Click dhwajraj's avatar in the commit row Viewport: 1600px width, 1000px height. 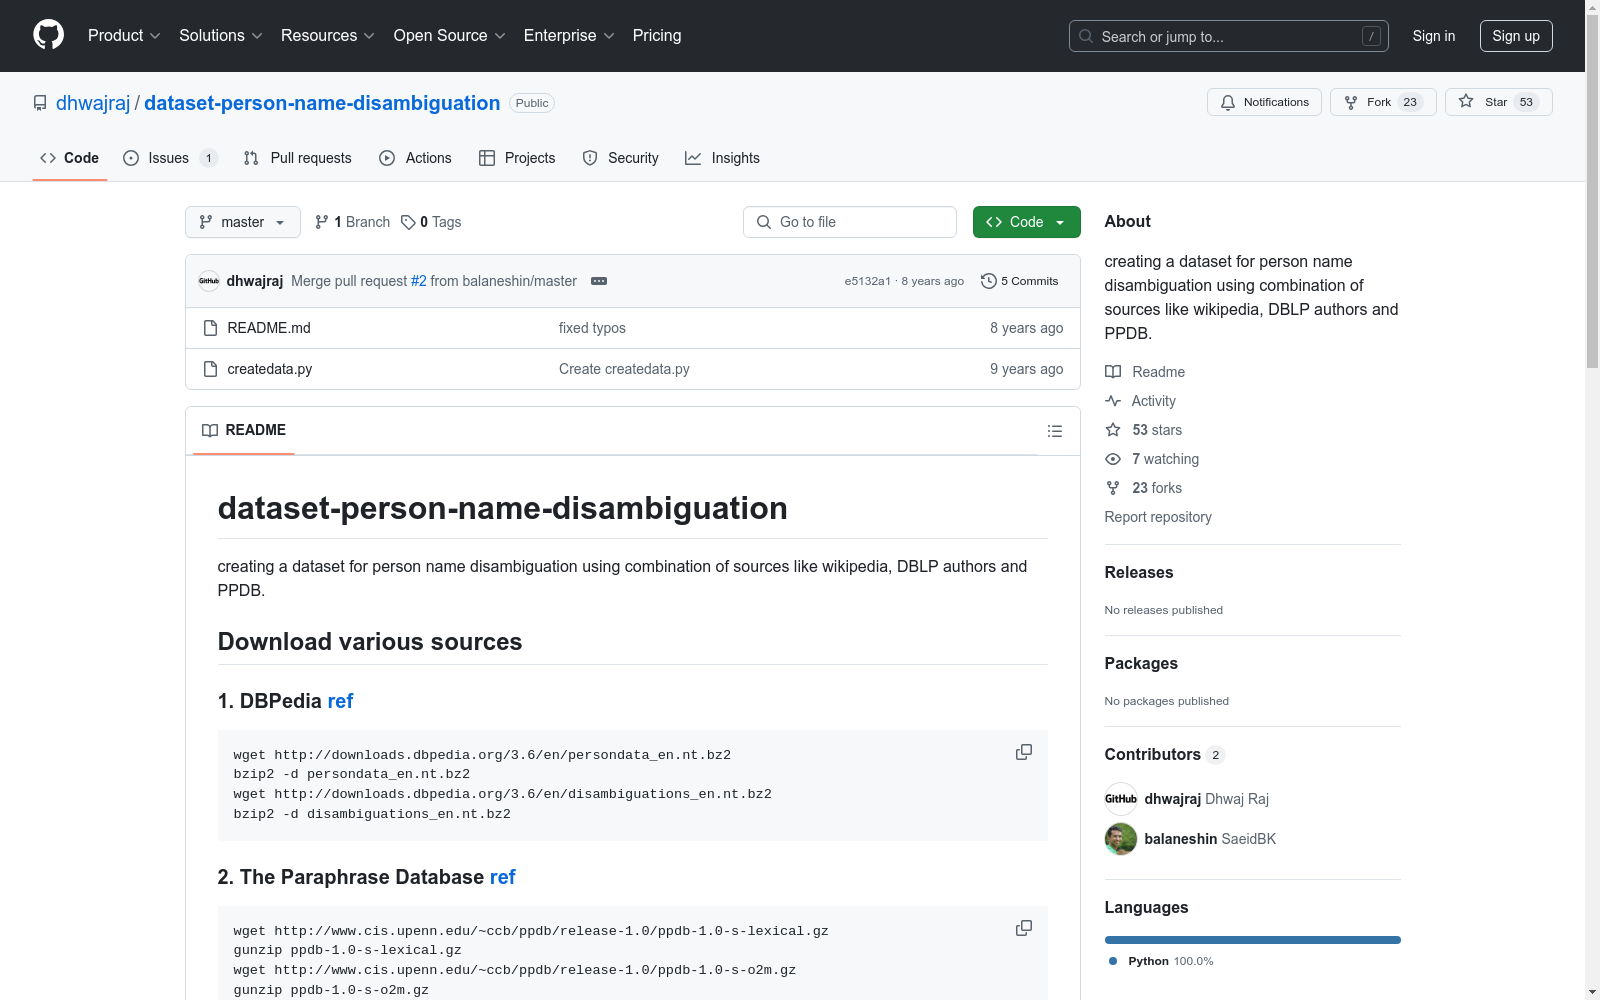pyautogui.click(x=209, y=281)
